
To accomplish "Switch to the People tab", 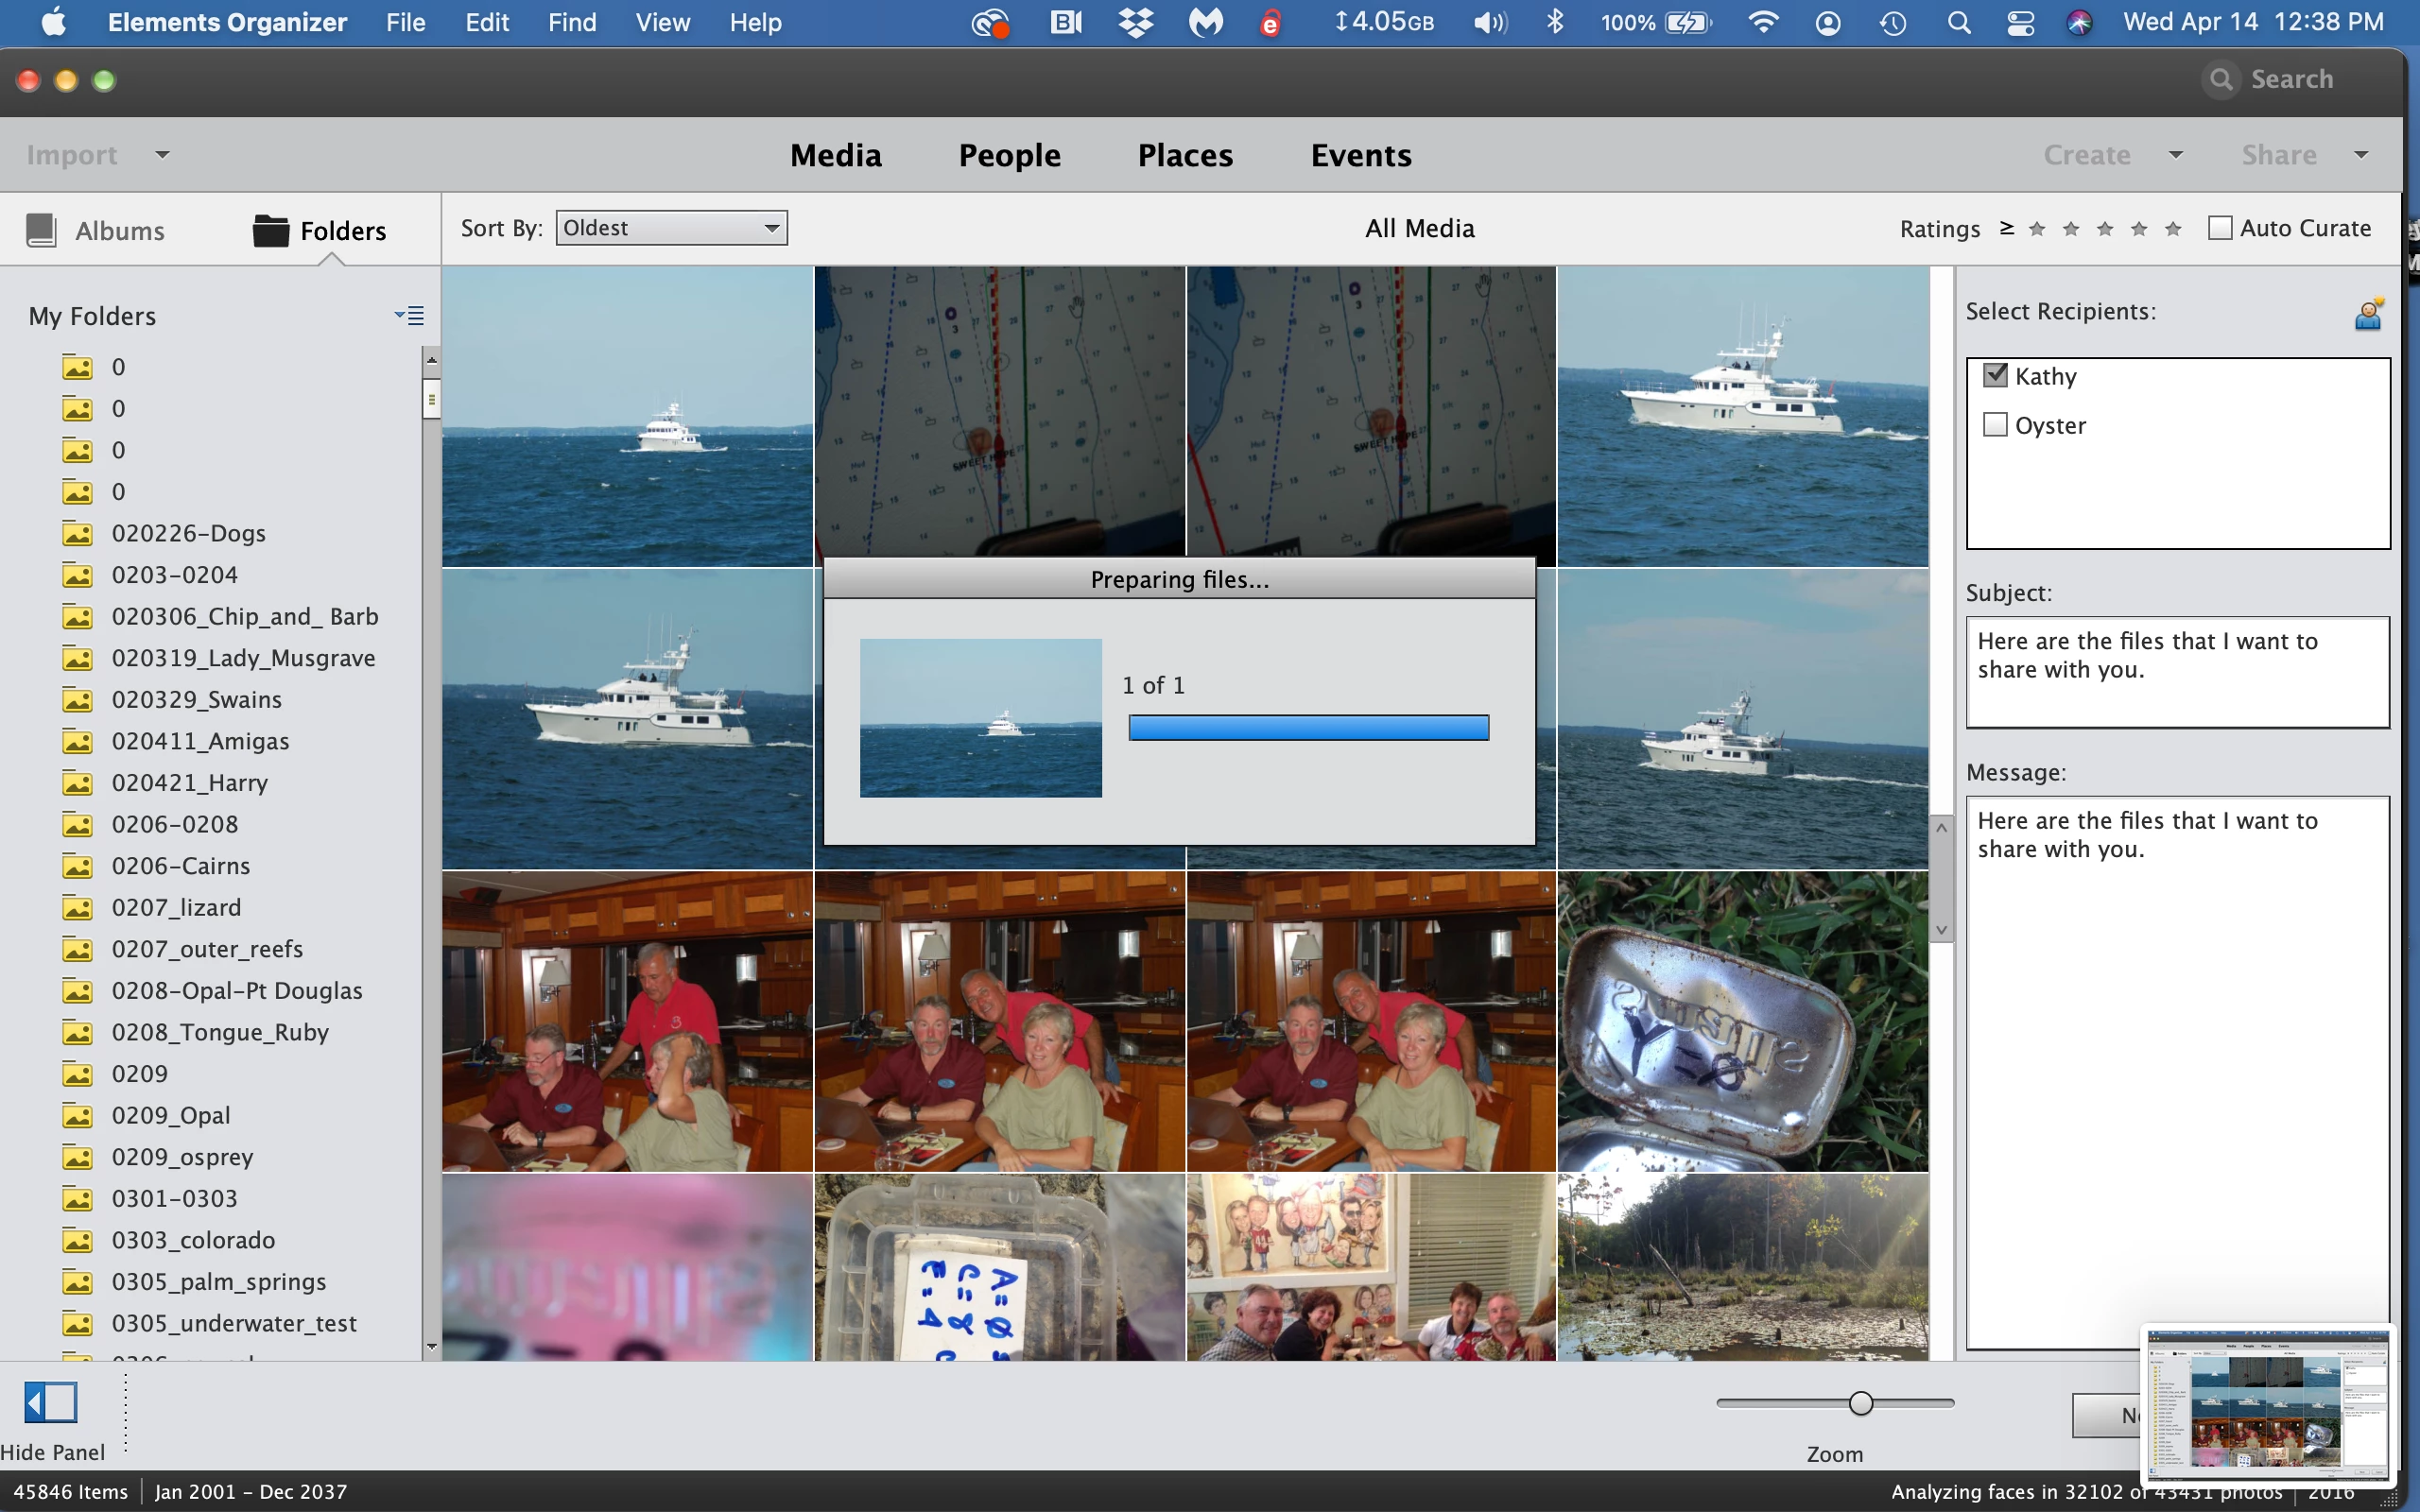I will click(x=1009, y=155).
